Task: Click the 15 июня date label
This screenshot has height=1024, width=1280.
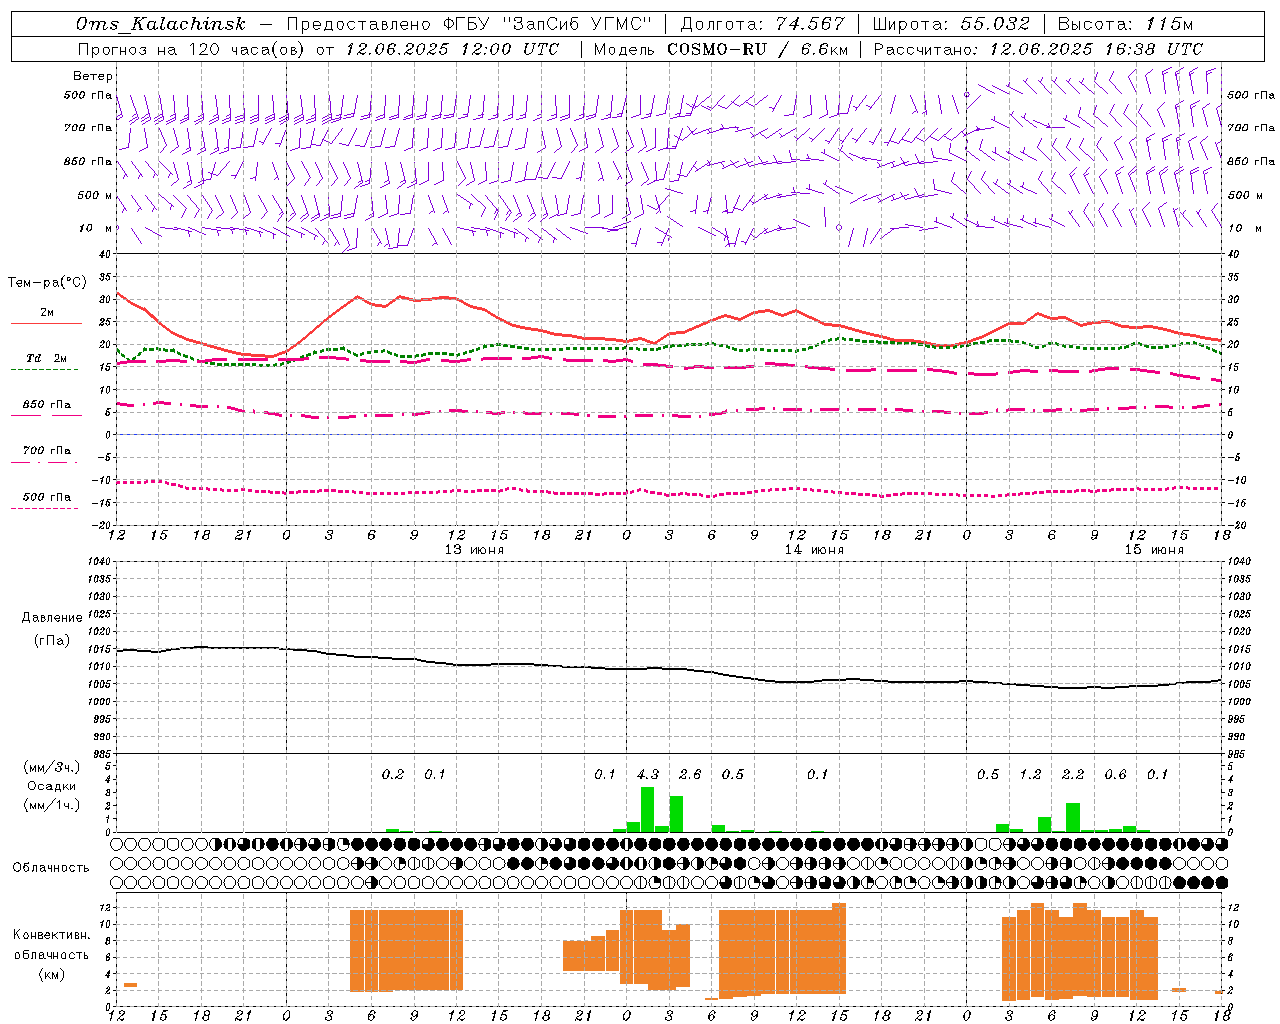Action: coord(1154,550)
